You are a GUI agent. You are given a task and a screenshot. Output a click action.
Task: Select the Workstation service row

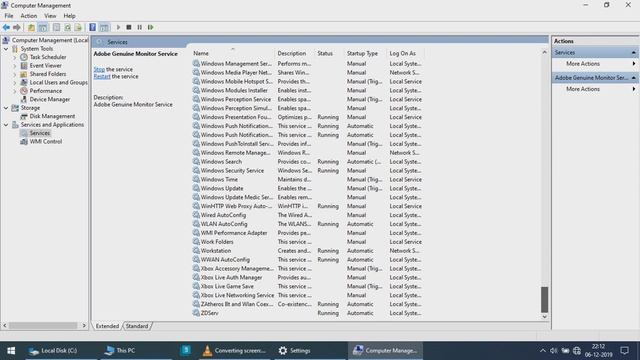pyautogui.click(x=307, y=251)
